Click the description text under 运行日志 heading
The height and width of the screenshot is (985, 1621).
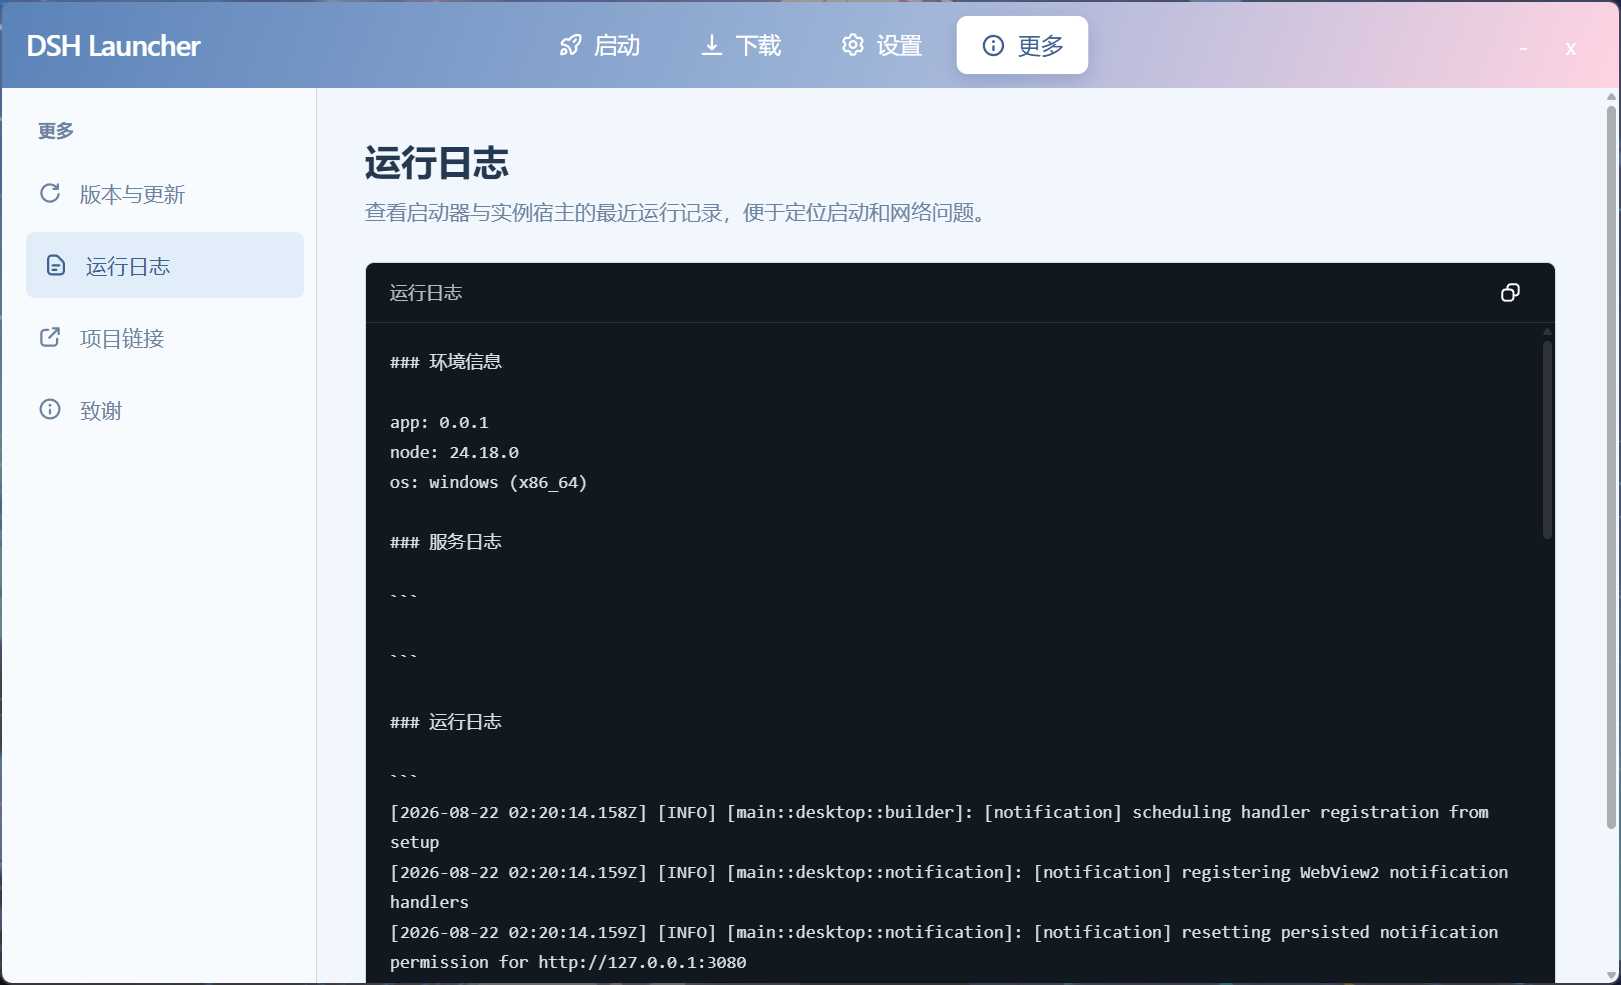678,213
